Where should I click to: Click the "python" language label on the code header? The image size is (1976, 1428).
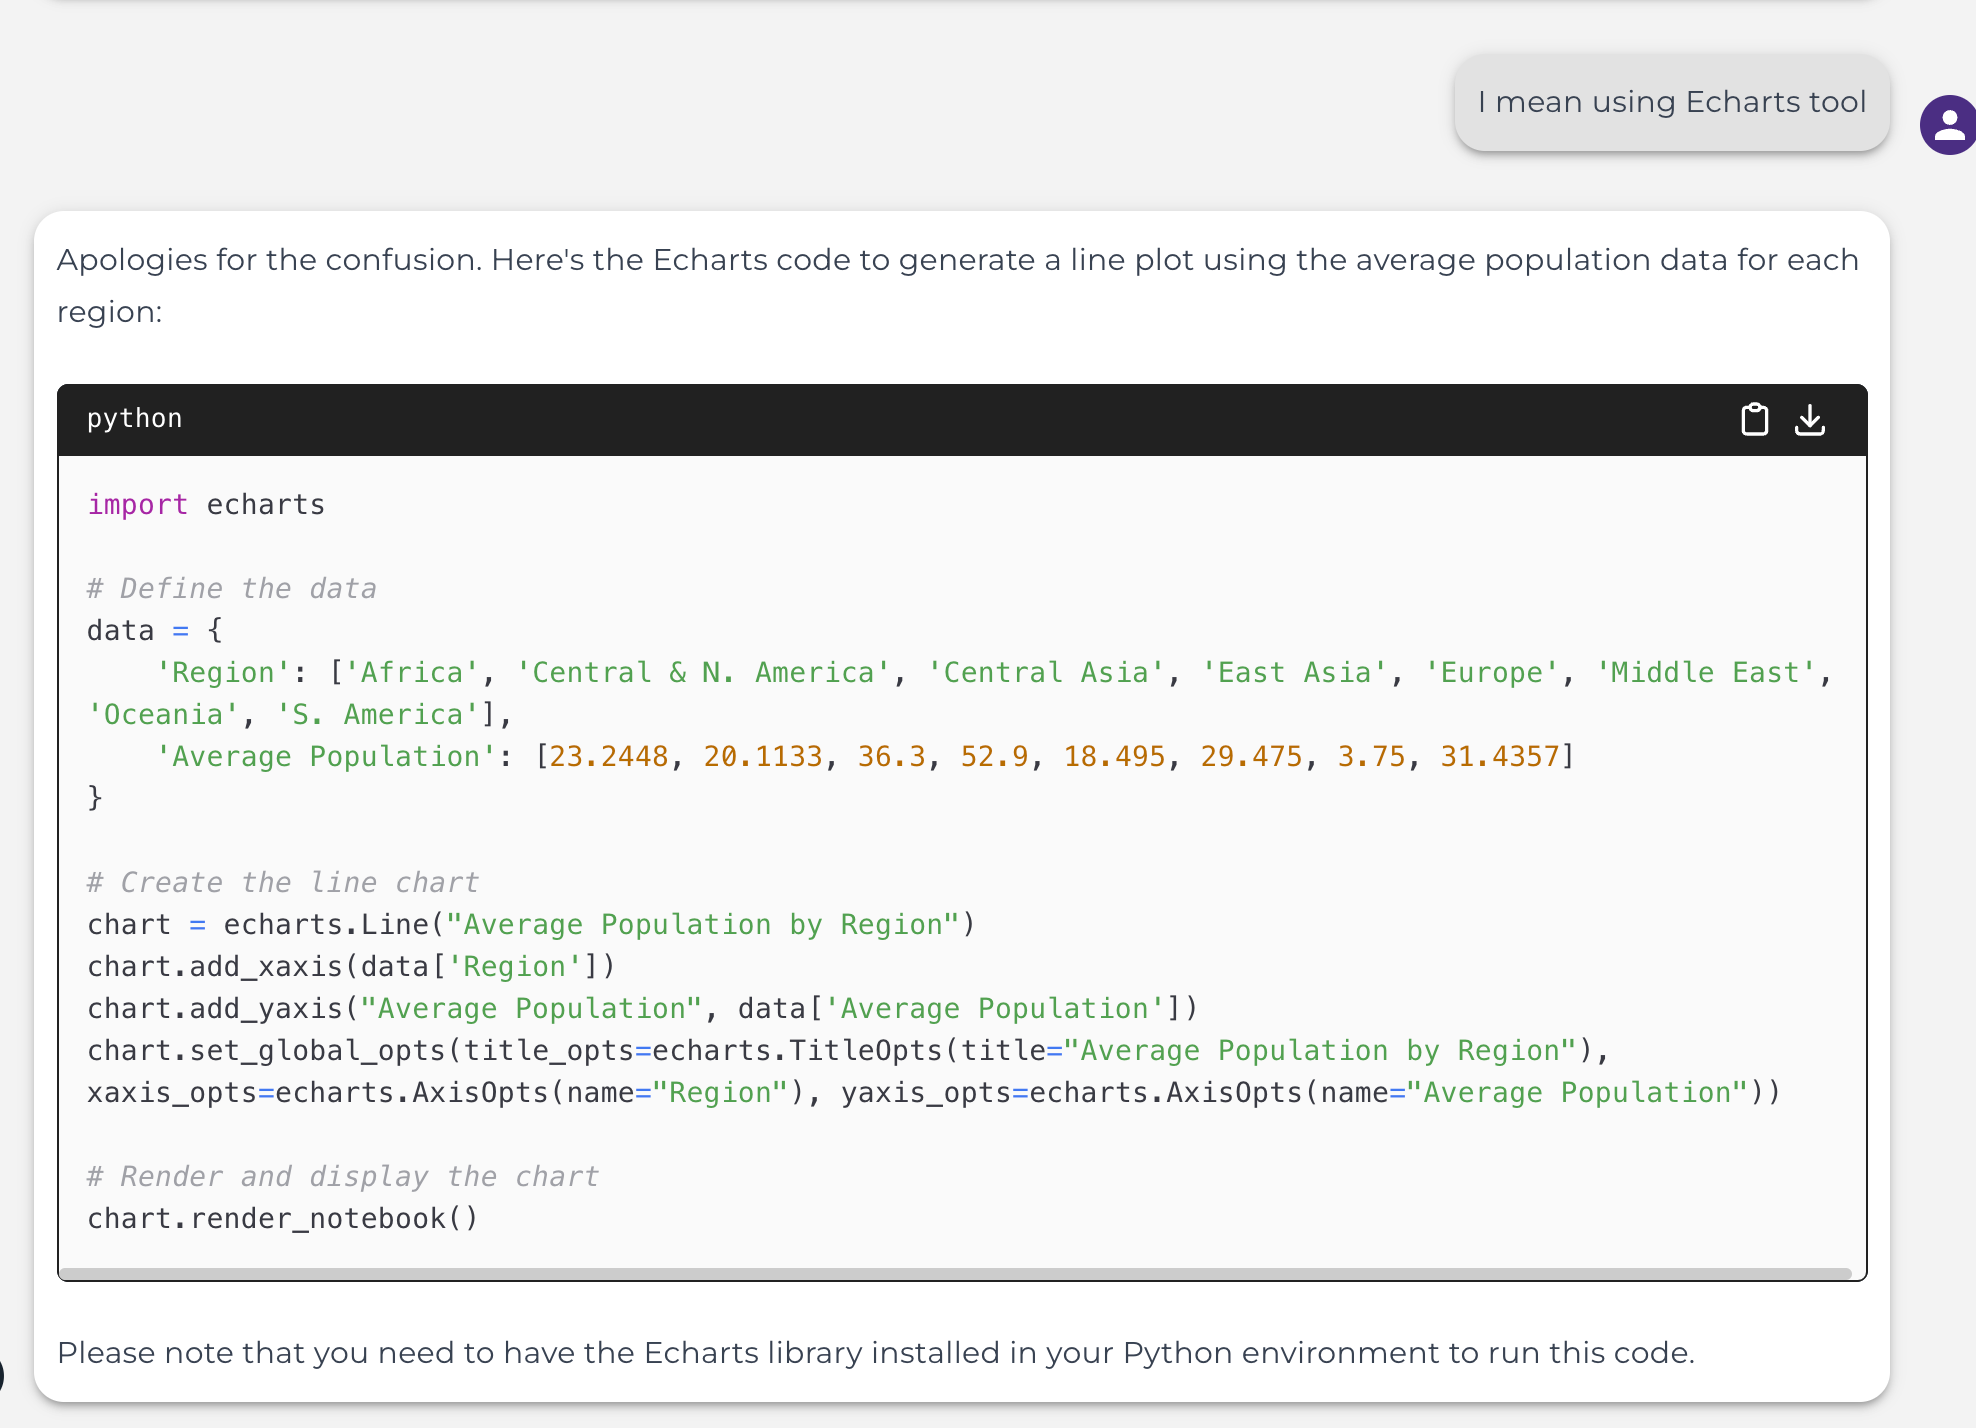click(134, 418)
